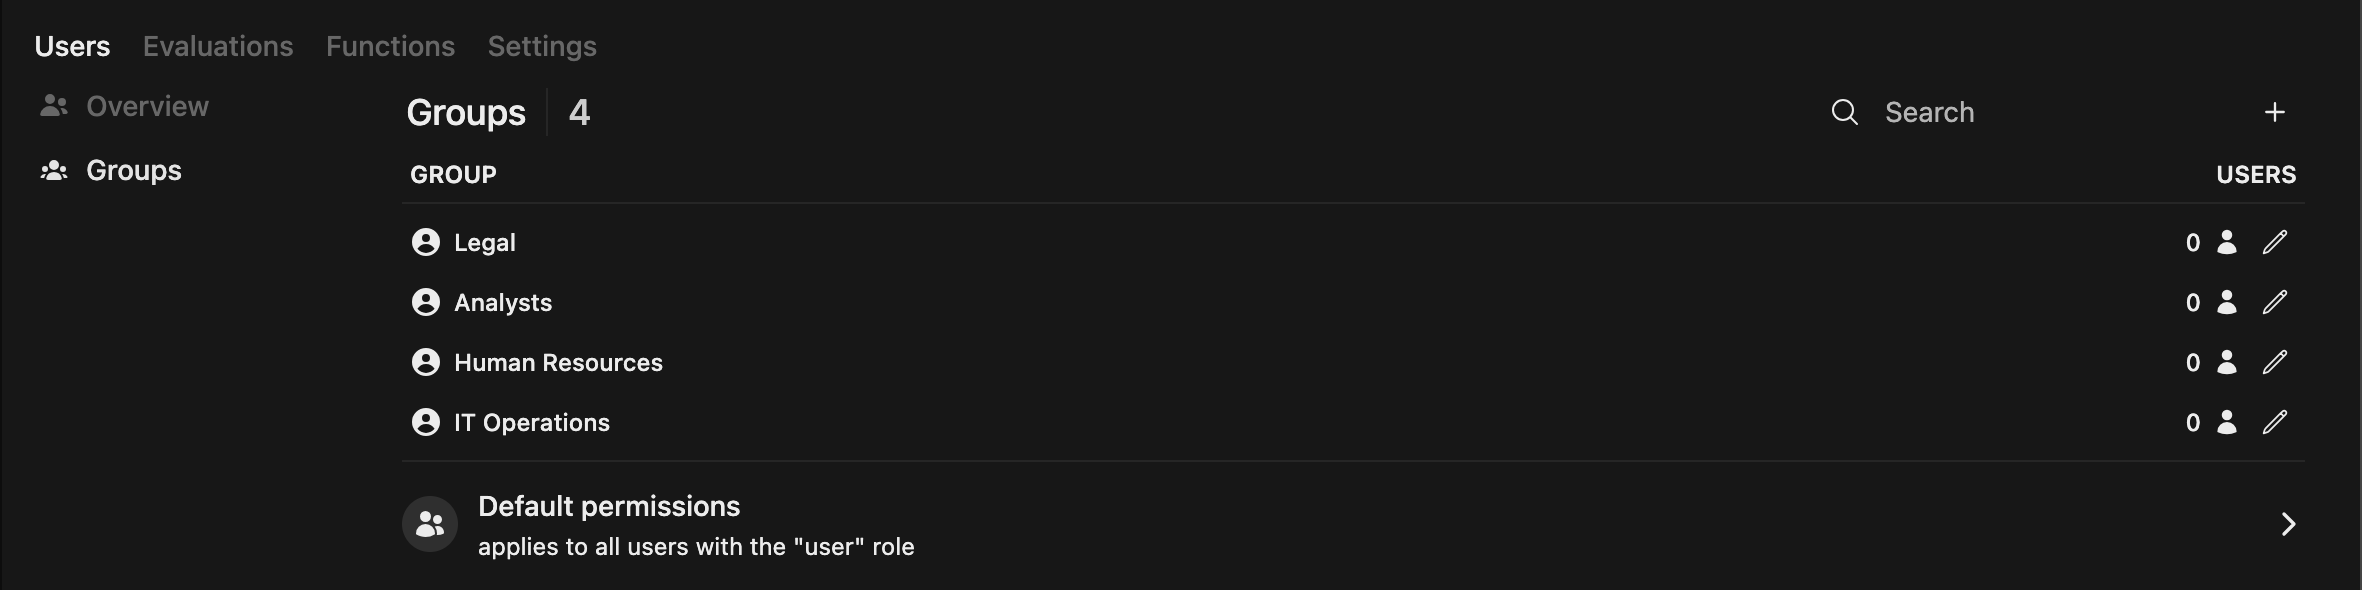The height and width of the screenshot is (590, 2362).
Task: Click the Legal group avatar icon
Action: pyautogui.click(x=426, y=242)
